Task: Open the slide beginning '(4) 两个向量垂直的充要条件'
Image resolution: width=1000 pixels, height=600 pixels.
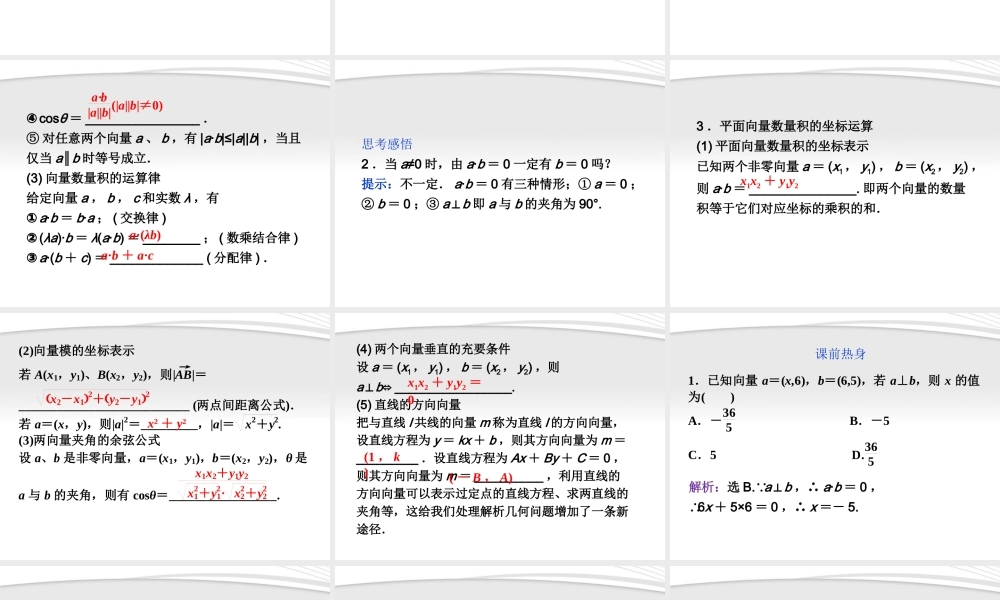Action: tap(499, 436)
